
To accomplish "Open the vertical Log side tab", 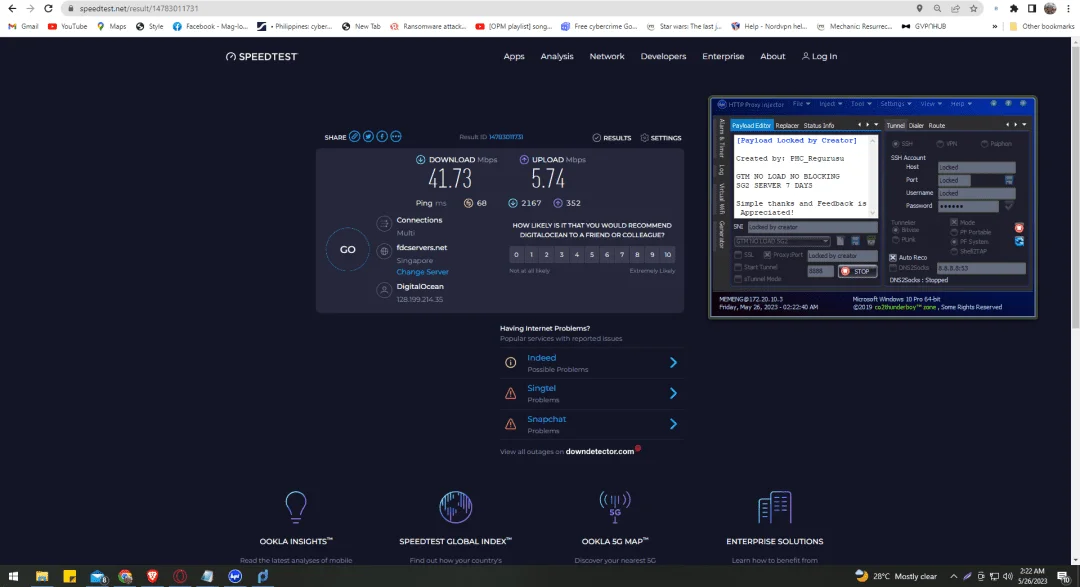I will pyautogui.click(x=721, y=169).
